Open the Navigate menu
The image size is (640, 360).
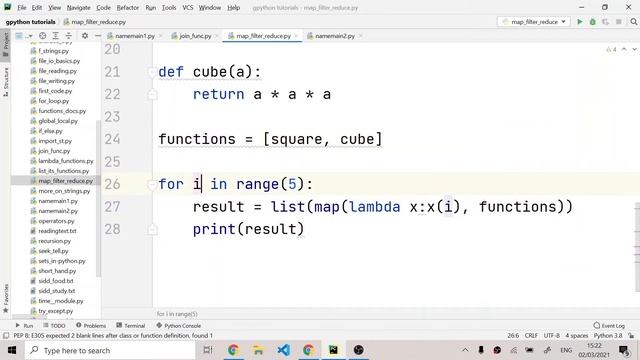point(78,7)
